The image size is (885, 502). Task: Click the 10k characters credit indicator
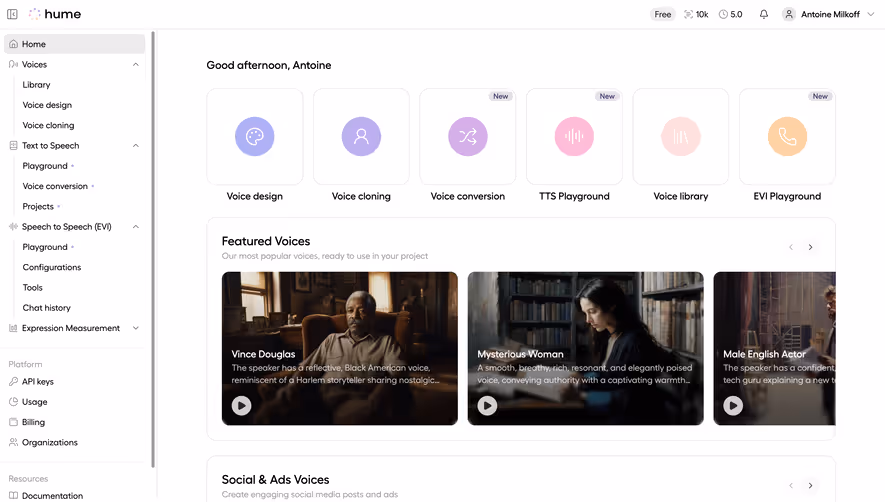pos(696,14)
